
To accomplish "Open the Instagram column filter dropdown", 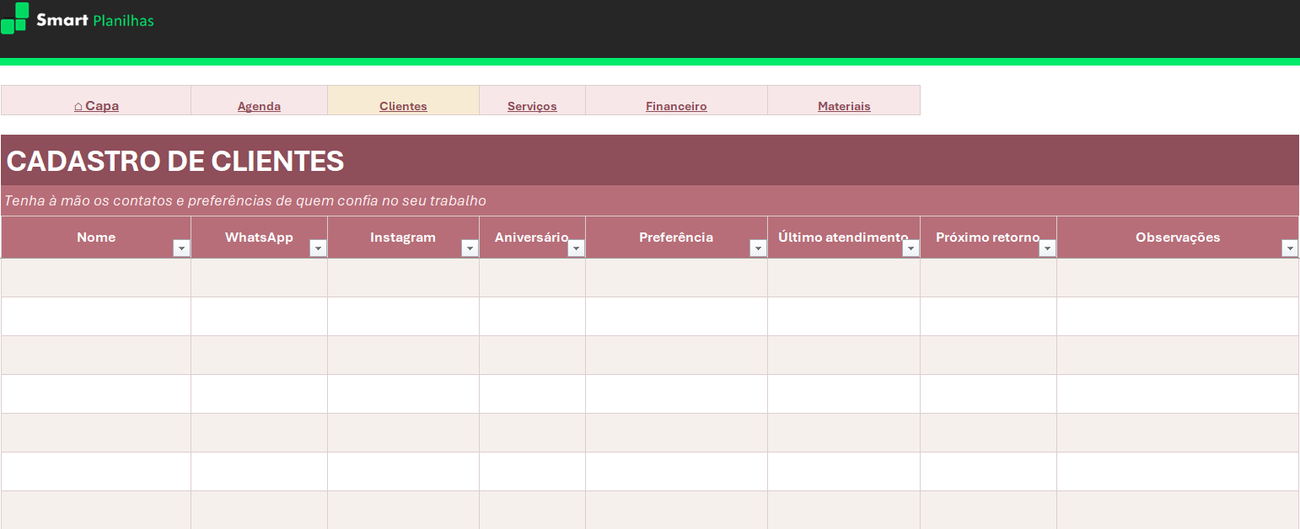I will 470,248.
